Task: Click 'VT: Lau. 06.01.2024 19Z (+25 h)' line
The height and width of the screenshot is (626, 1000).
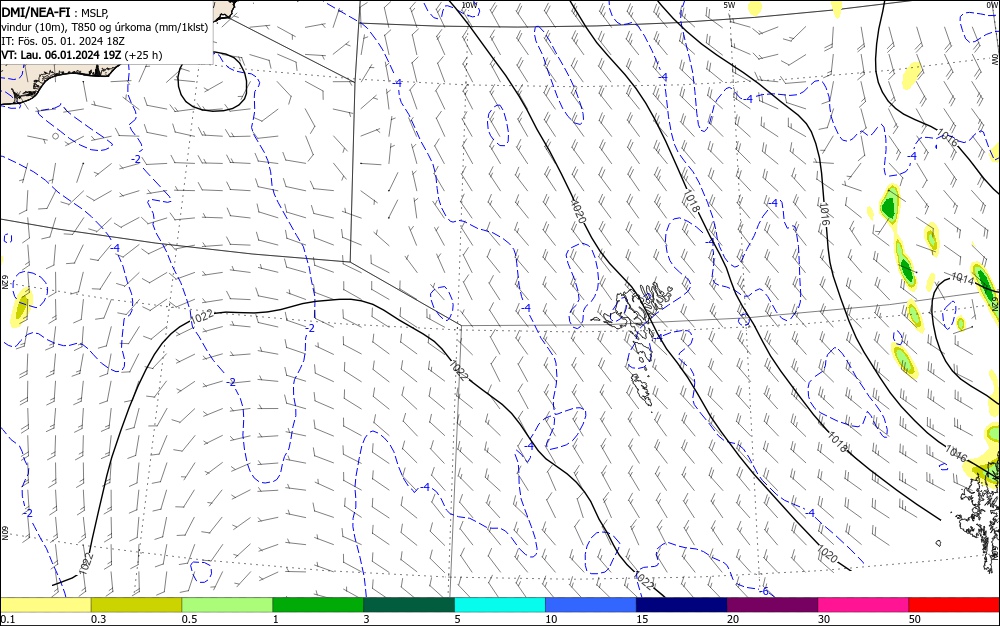Action: tap(82, 55)
